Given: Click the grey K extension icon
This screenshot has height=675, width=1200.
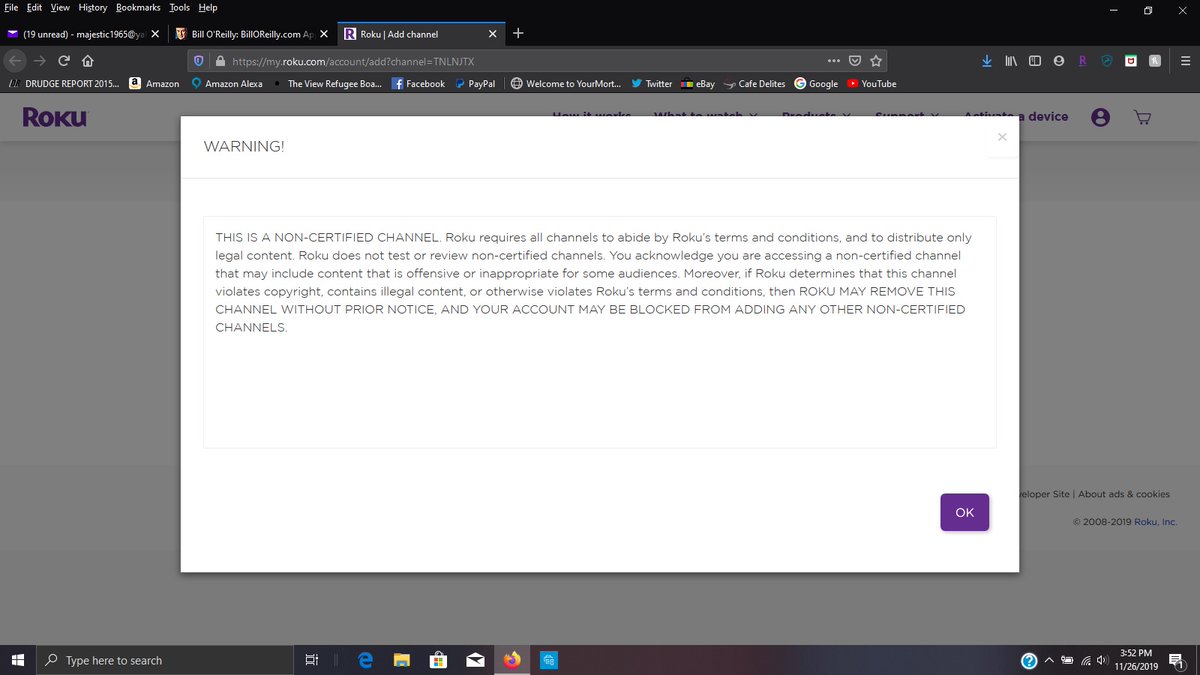Looking at the screenshot, I should (x=1155, y=60).
